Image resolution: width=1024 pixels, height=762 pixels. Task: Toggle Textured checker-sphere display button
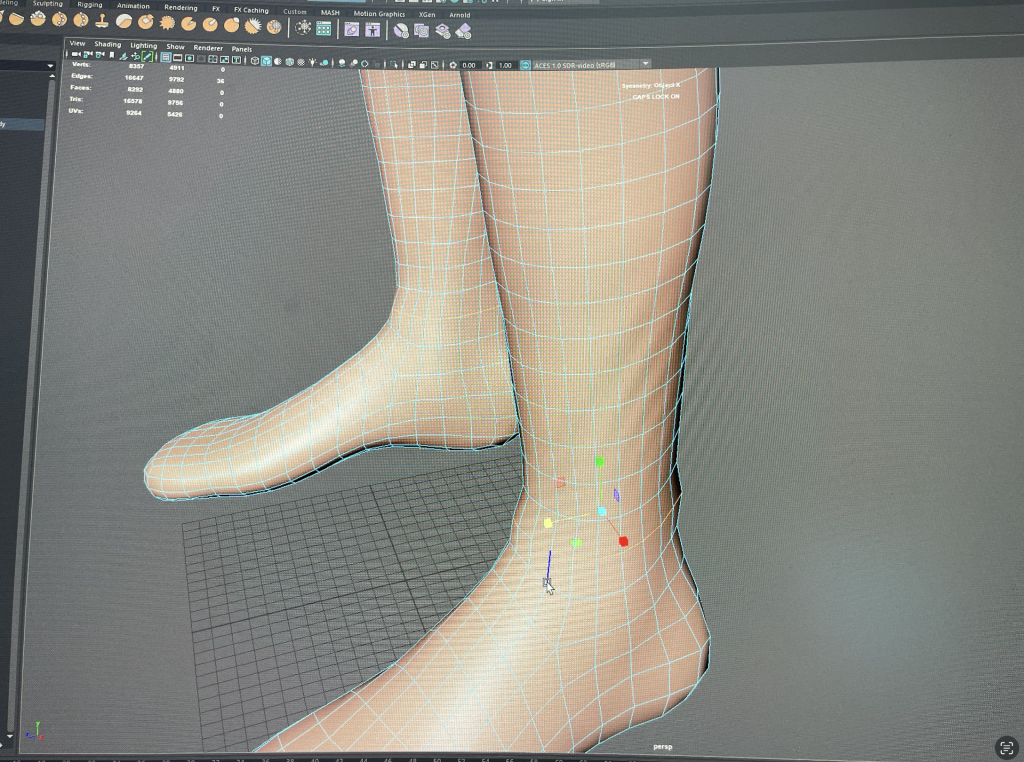(x=300, y=62)
